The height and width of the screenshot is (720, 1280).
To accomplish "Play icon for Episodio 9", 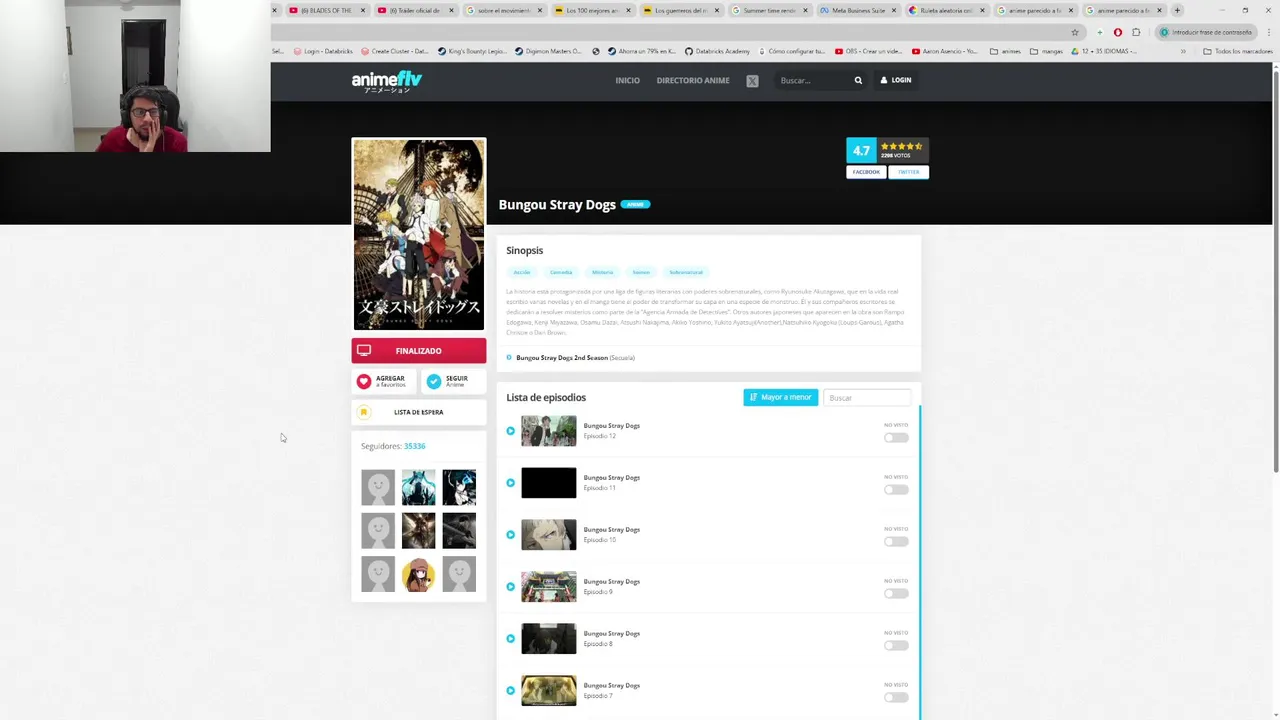I will click(x=510, y=587).
